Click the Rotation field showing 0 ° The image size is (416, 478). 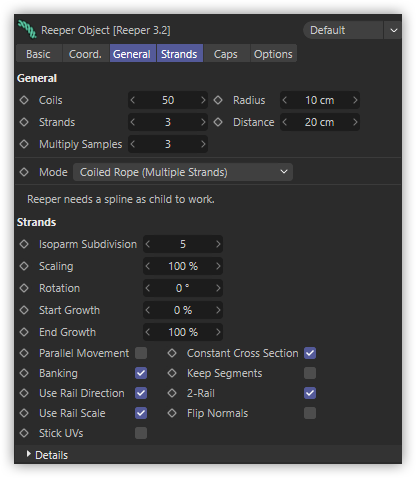click(x=183, y=288)
